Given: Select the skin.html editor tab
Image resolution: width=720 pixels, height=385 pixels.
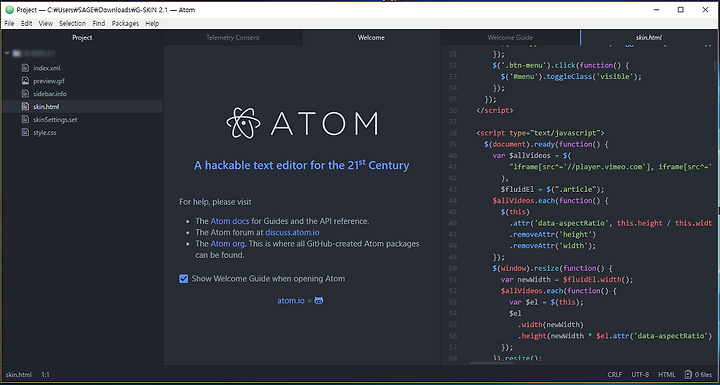Looking at the screenshot, I should click(x=649, y=38).
